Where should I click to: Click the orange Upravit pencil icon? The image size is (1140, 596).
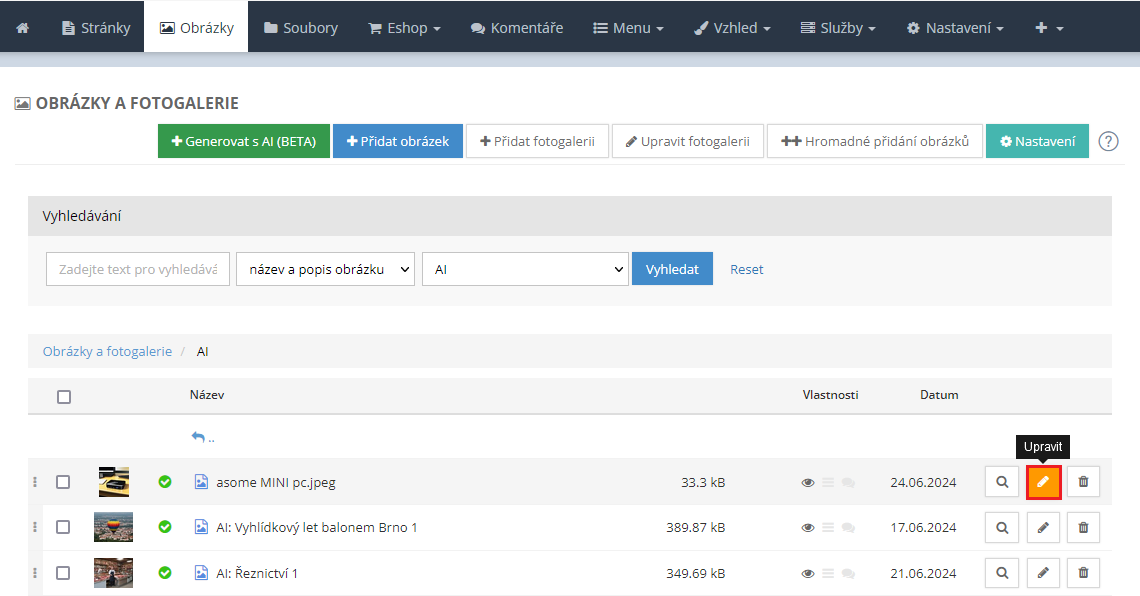[1043, 482]
